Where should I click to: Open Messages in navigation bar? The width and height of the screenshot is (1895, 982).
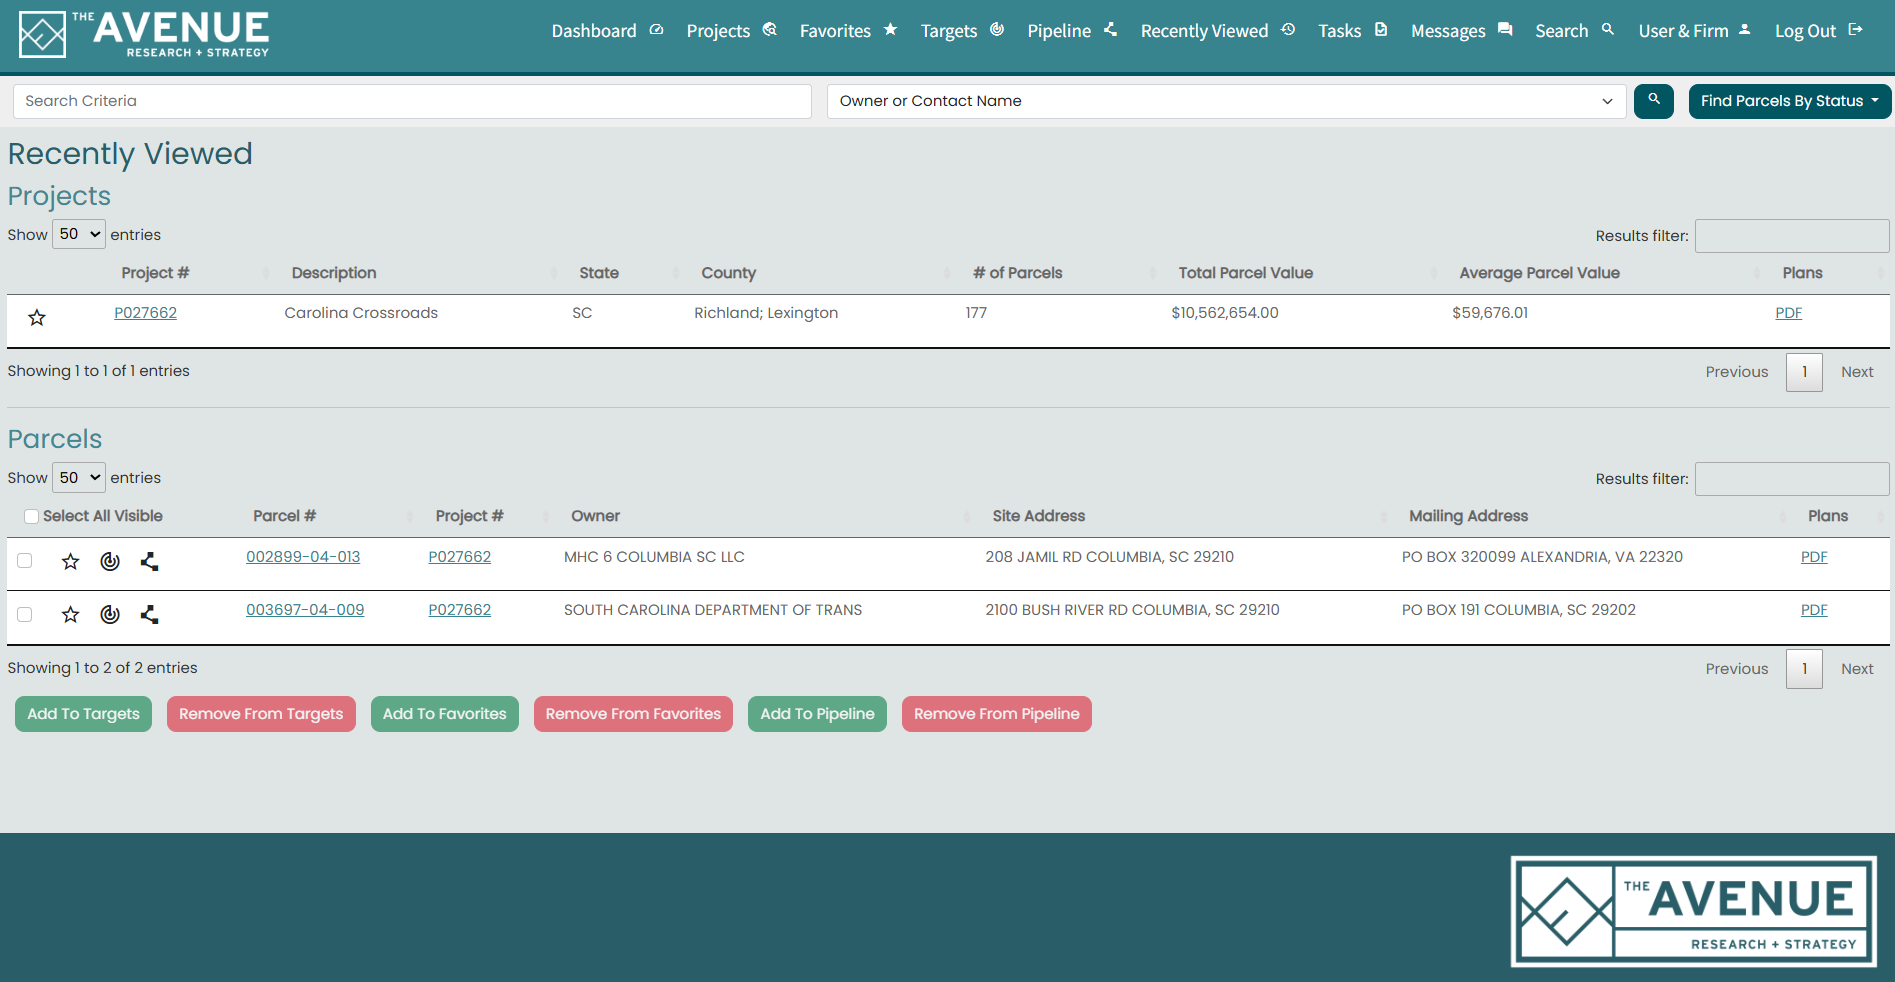(x=1461, y=31)
